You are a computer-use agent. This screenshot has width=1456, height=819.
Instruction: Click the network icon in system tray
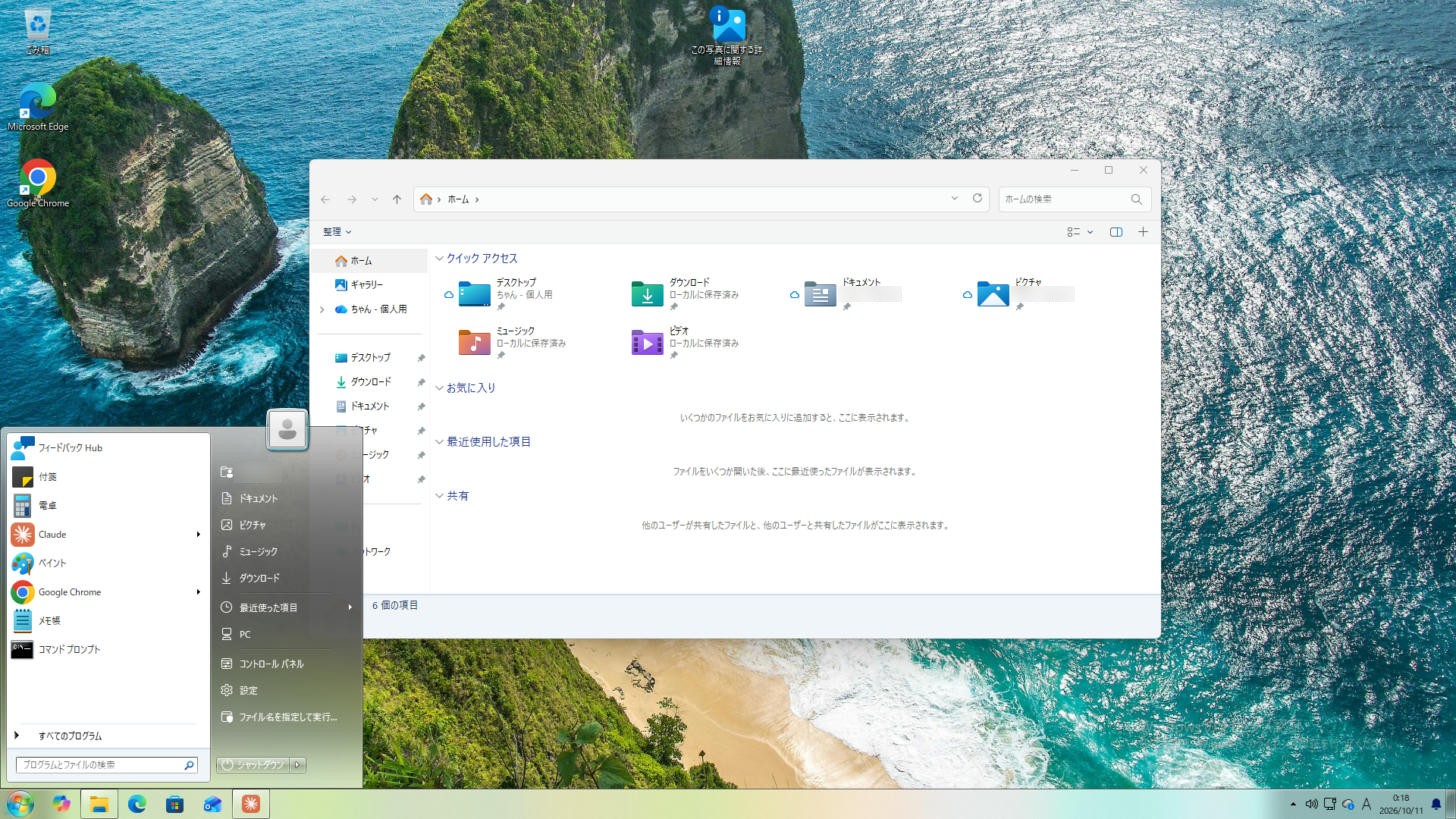pyautogui.click(x=1329, y=804)
